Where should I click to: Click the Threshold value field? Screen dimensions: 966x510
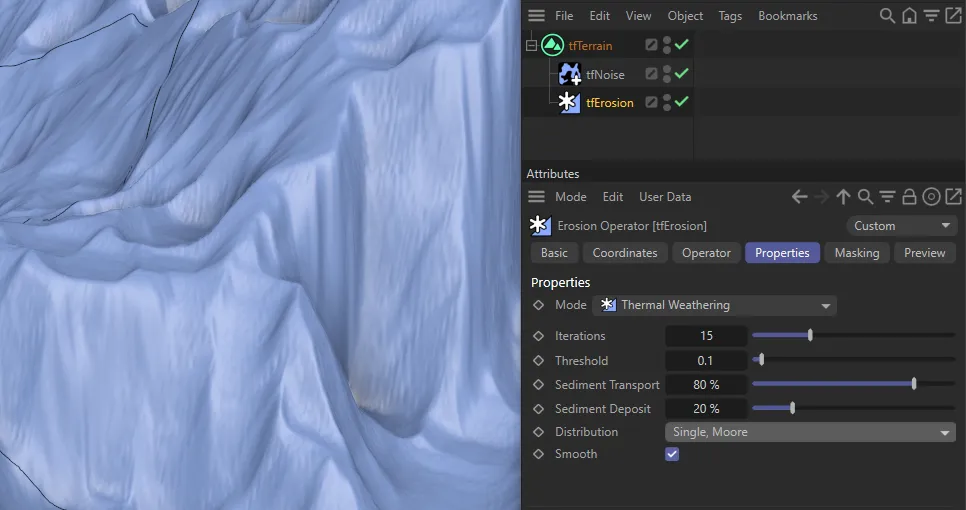[x=706, y=360]
